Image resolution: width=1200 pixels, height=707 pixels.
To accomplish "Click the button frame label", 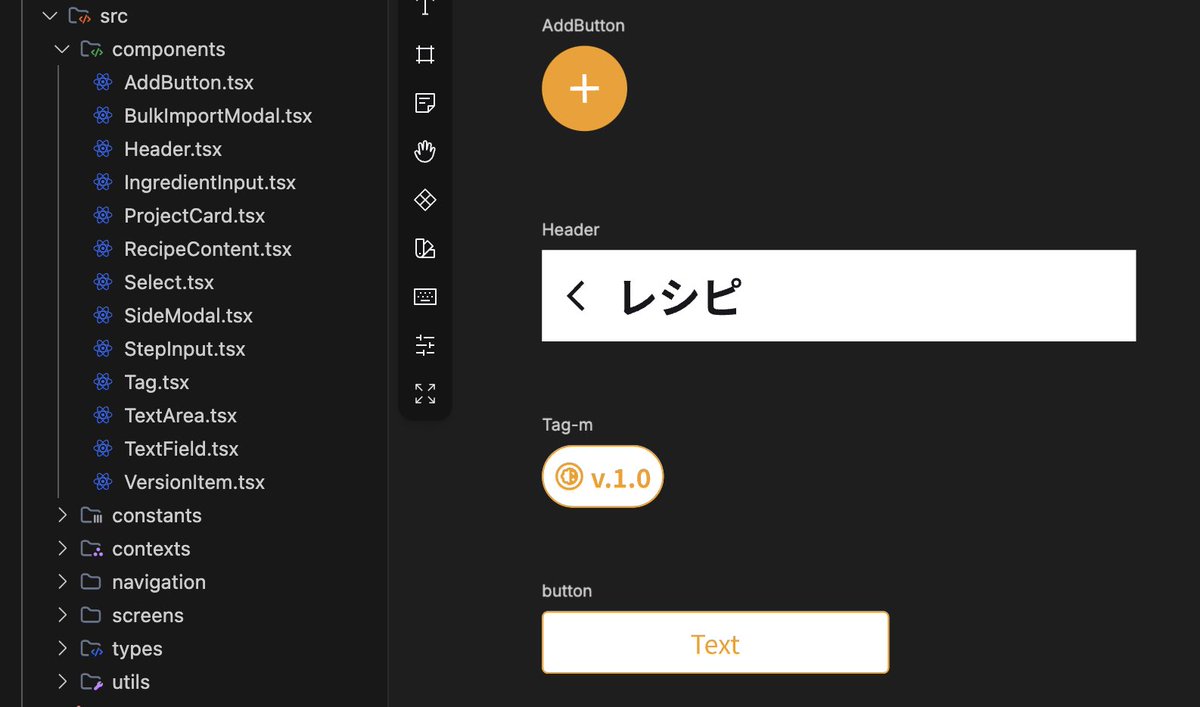I will click(x=567, y=591).
